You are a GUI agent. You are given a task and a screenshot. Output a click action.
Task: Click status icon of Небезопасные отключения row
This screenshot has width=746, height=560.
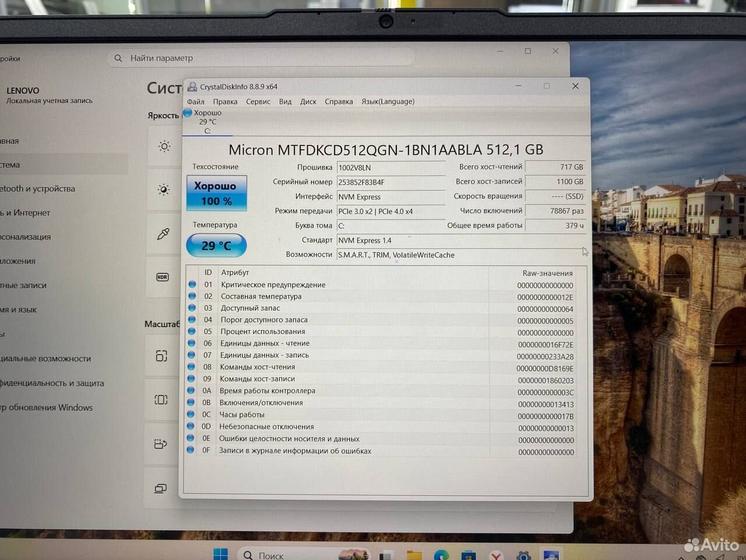pos(190,426)
